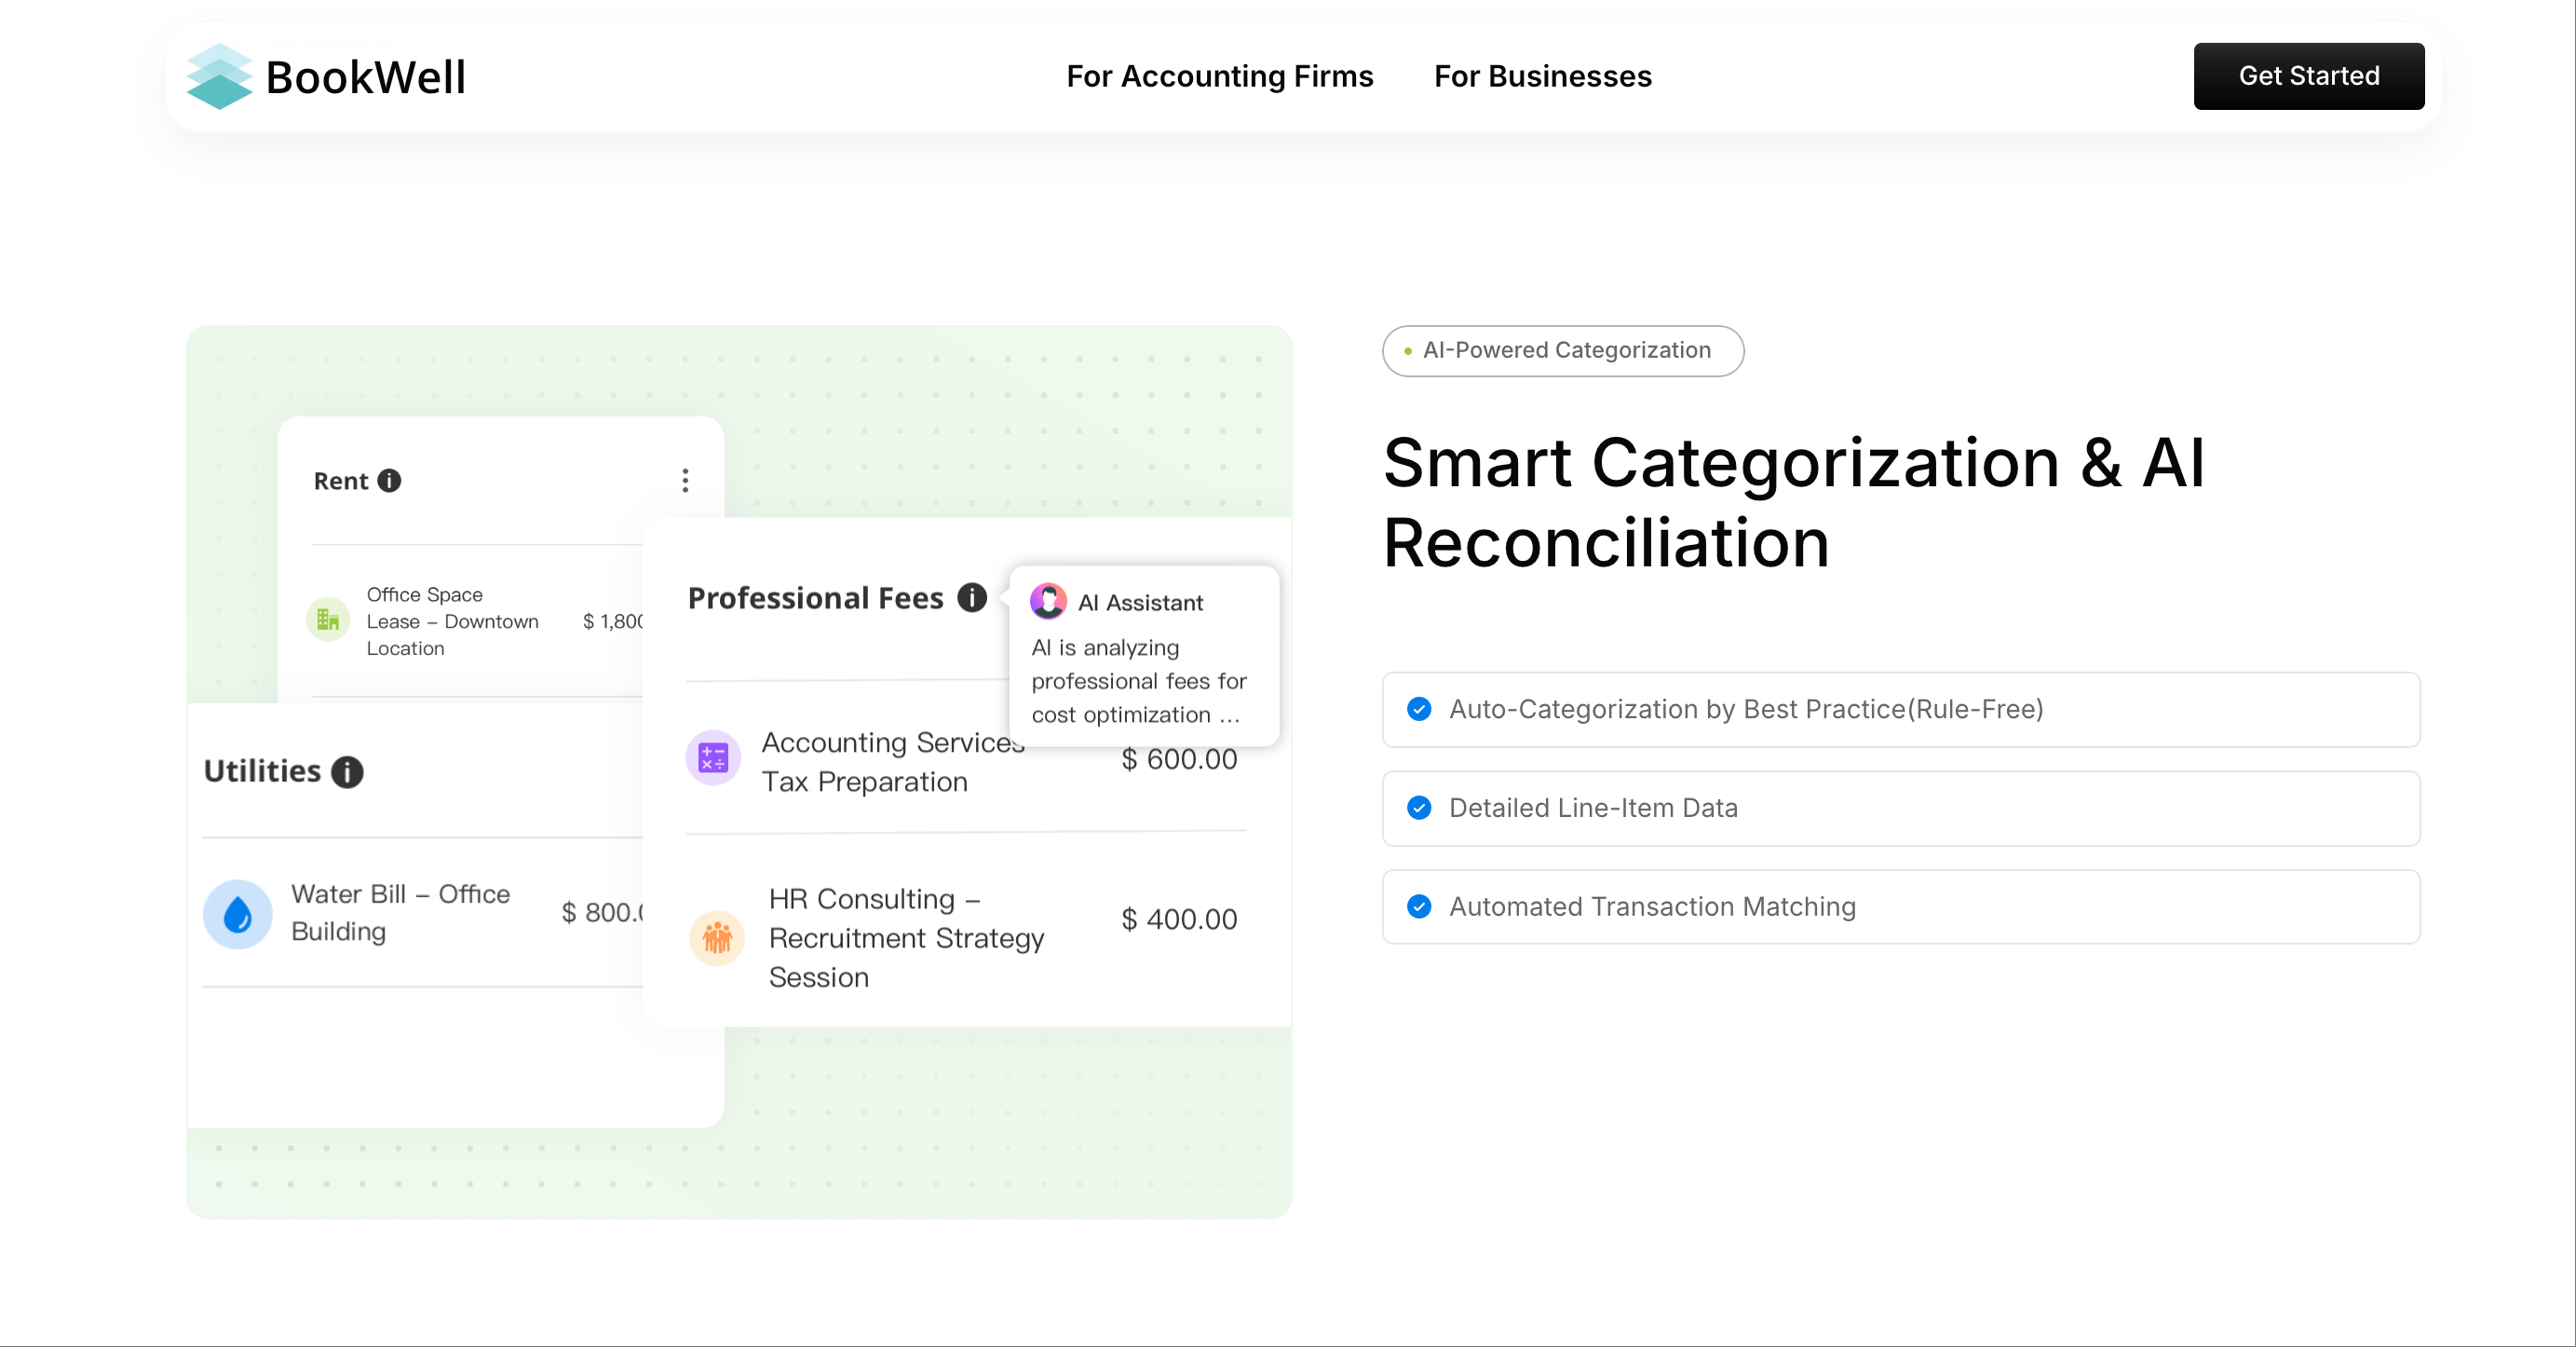Screen dimensions: 2576x1347
Task: Click the AI-Powered Categorization pill badge
Action: (1563, 350)
